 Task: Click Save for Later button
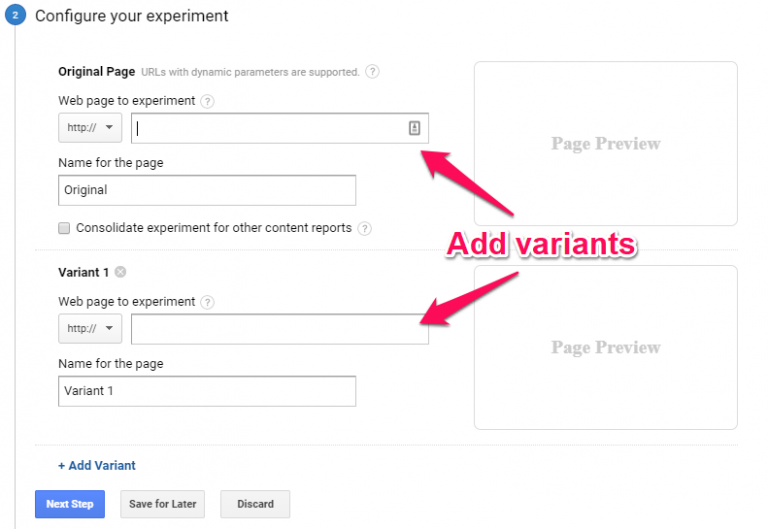click(x=163, y=504)
